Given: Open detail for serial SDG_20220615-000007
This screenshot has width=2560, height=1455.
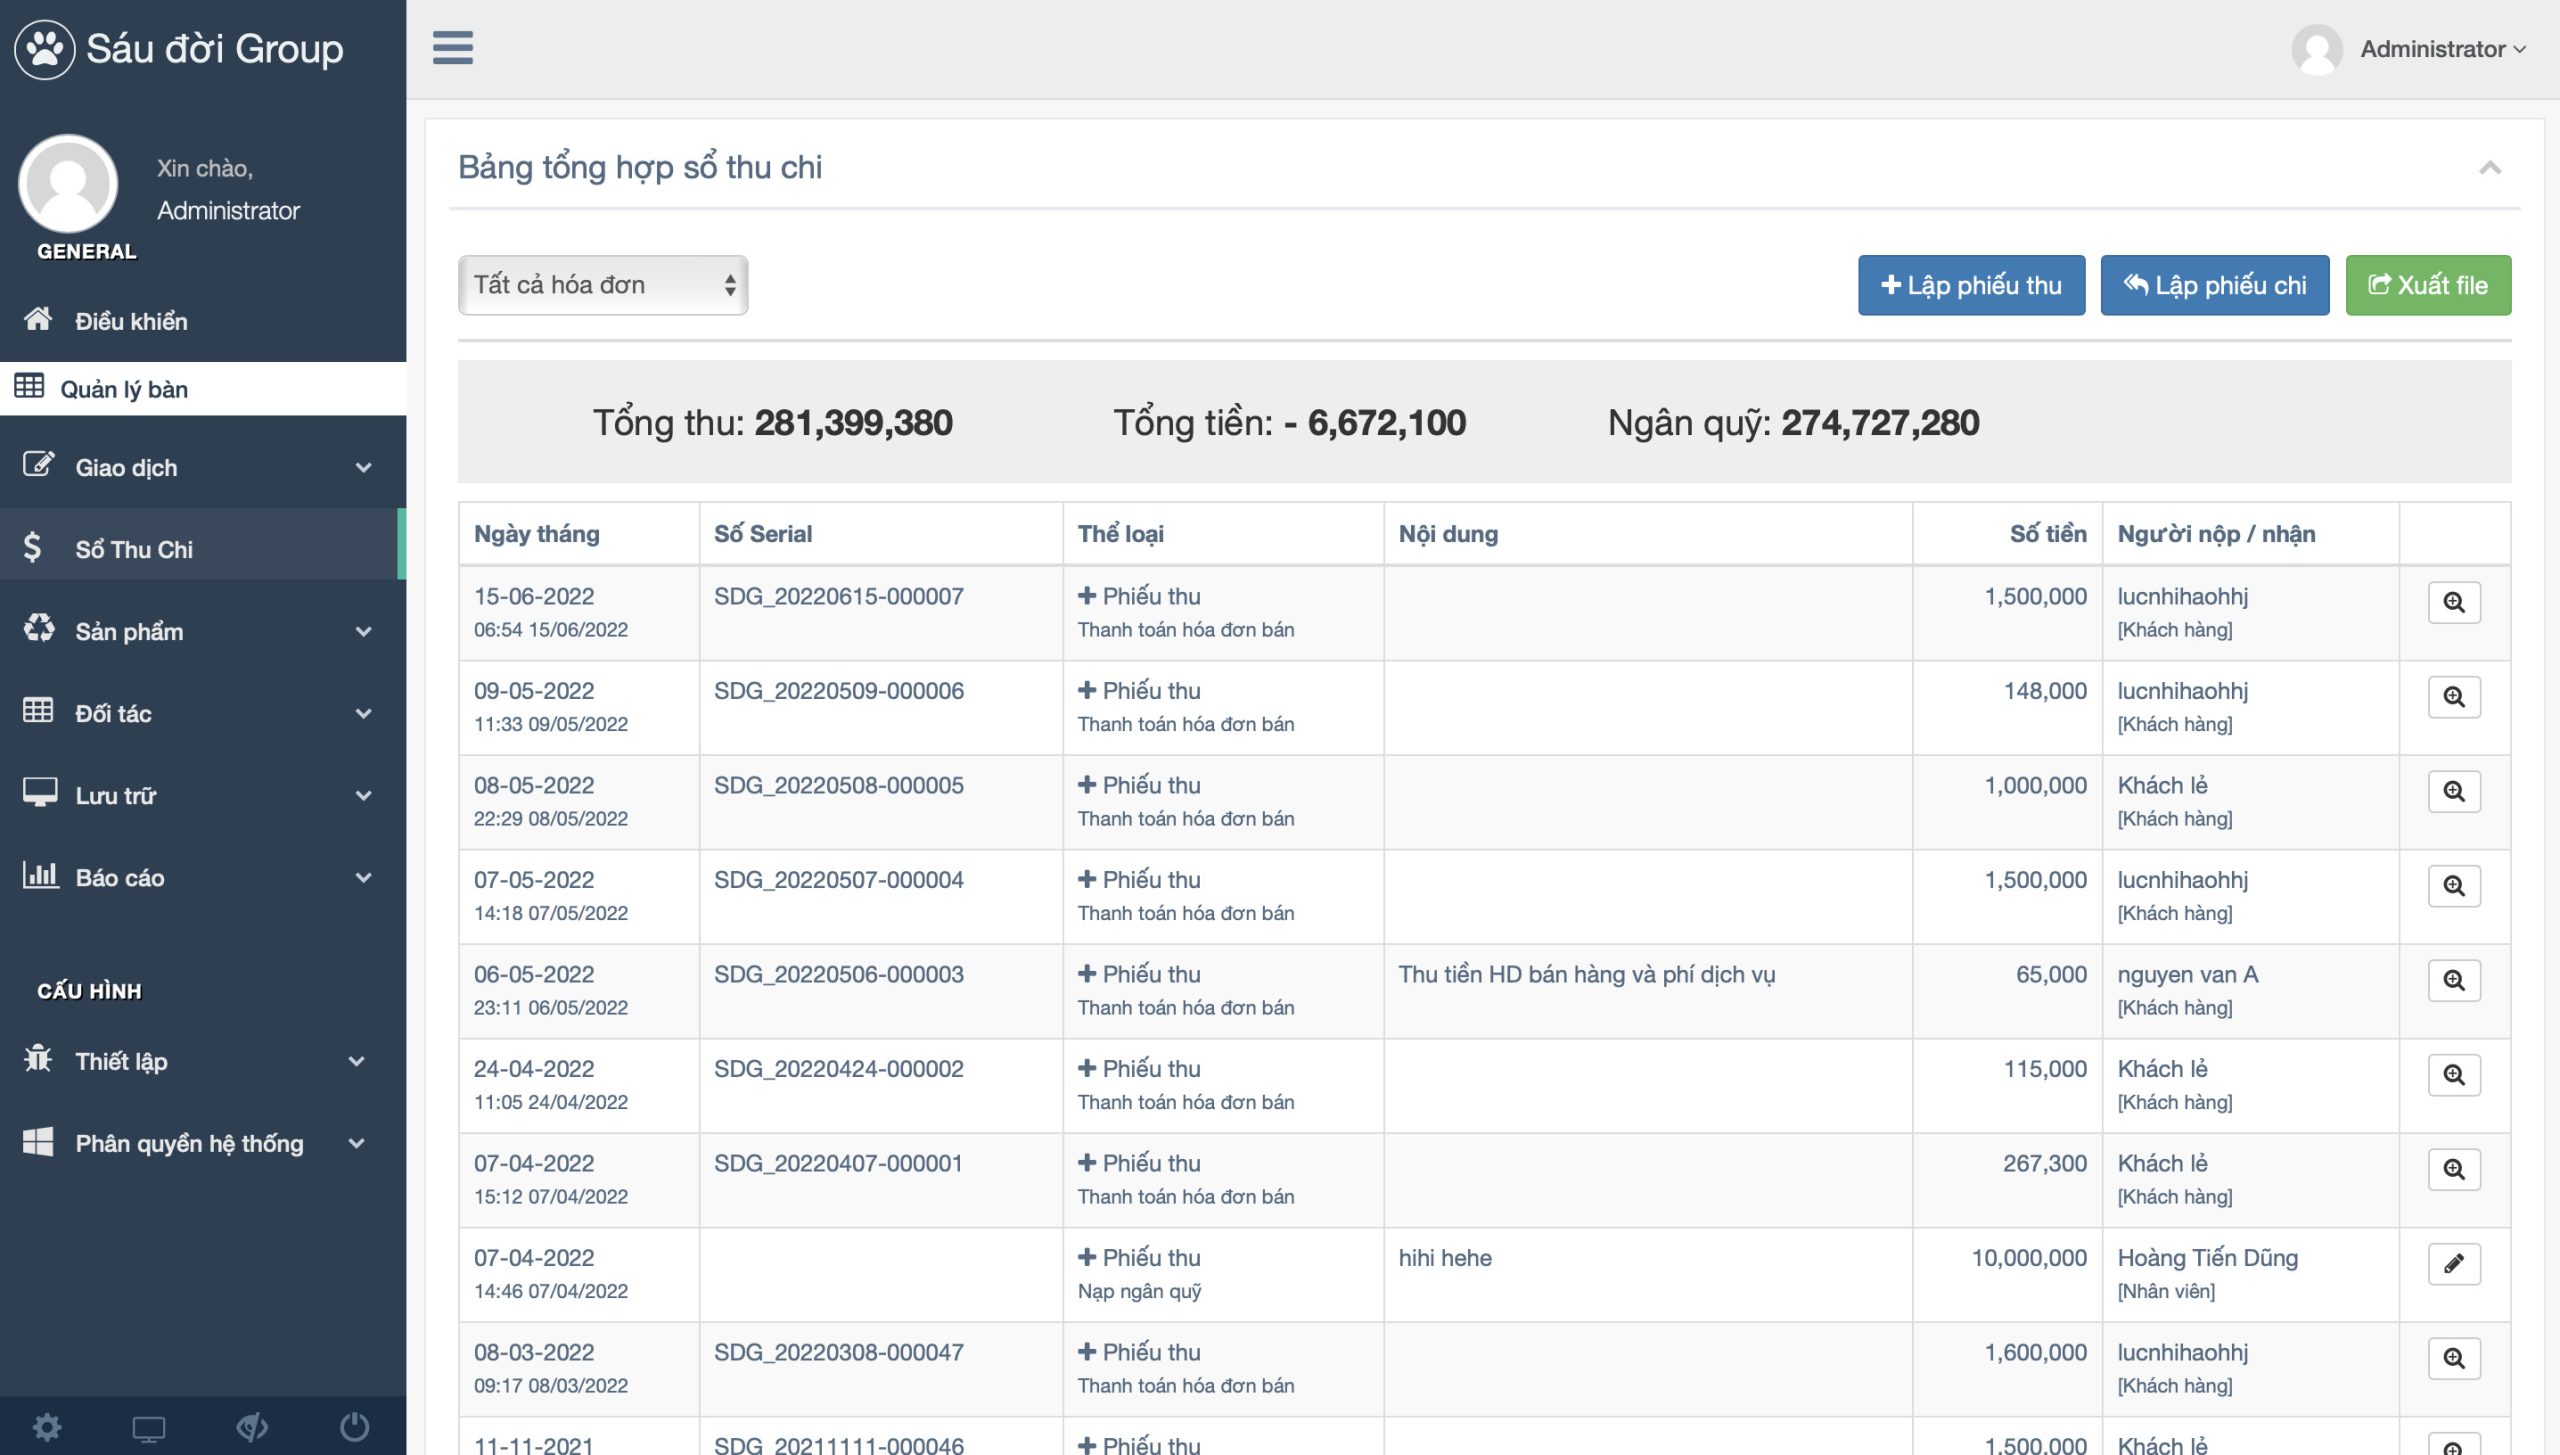Looking at the screenshot, I should pos(2453,603).
